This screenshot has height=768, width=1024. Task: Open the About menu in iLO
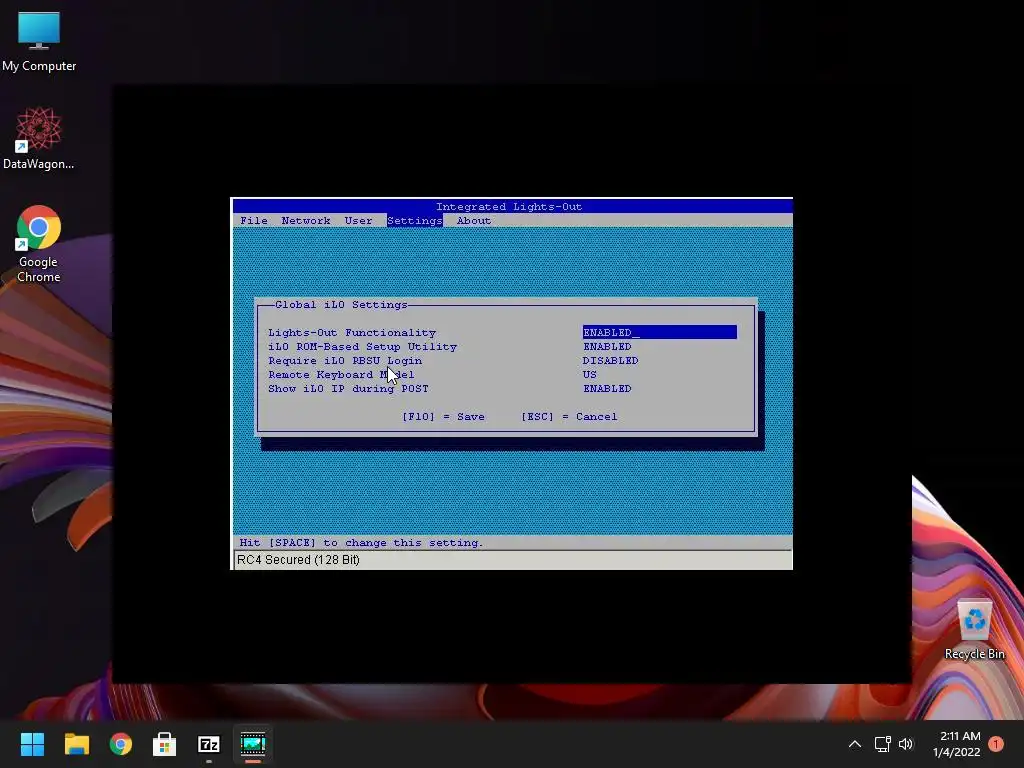click(x=474, y=221)
